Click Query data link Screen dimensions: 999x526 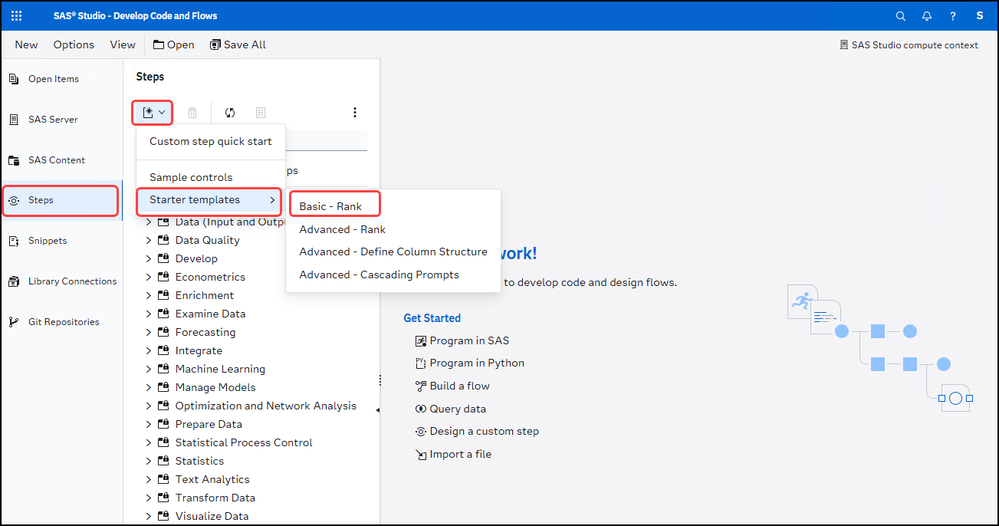(450, 409)
